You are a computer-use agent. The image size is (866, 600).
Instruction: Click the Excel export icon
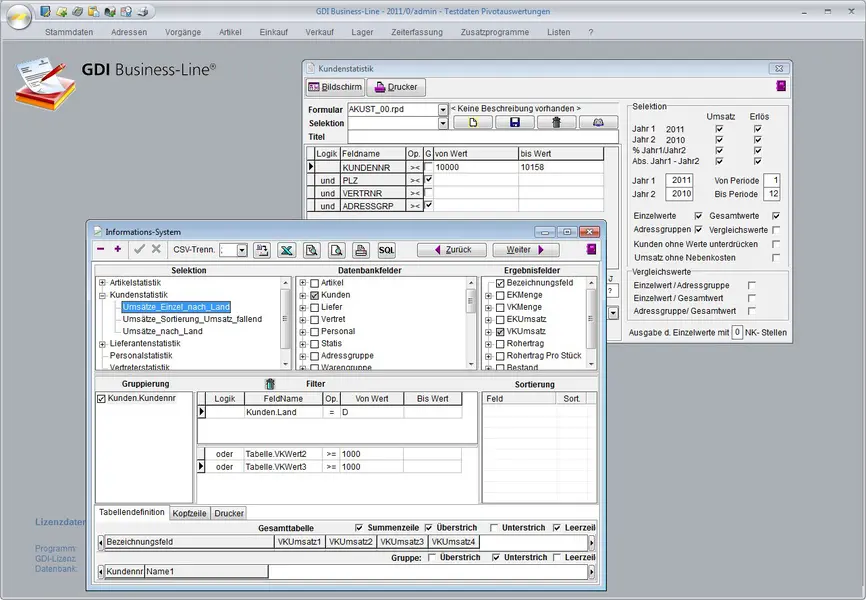click(286, 250)
